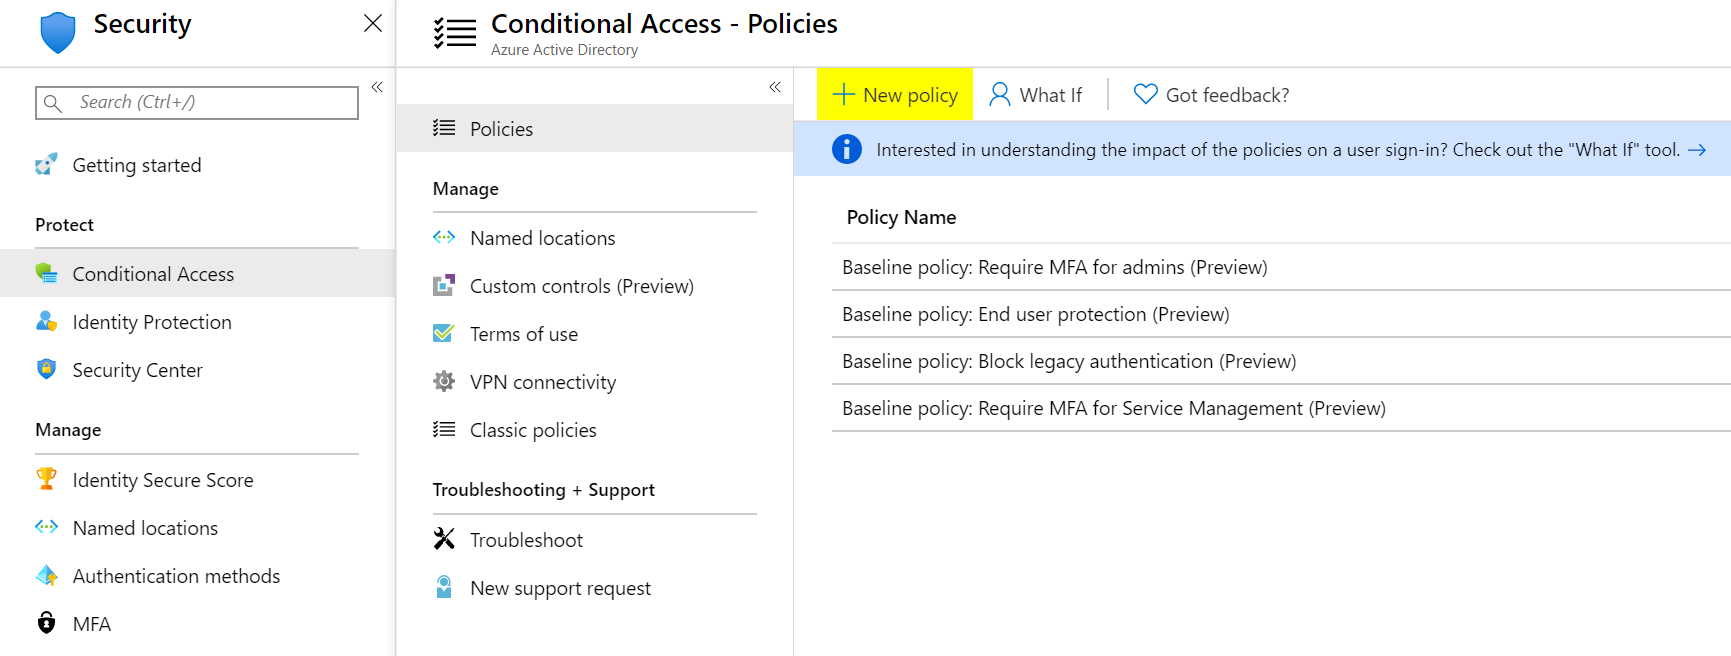Open the Custom controls (Preview) icon

(444, 286)
